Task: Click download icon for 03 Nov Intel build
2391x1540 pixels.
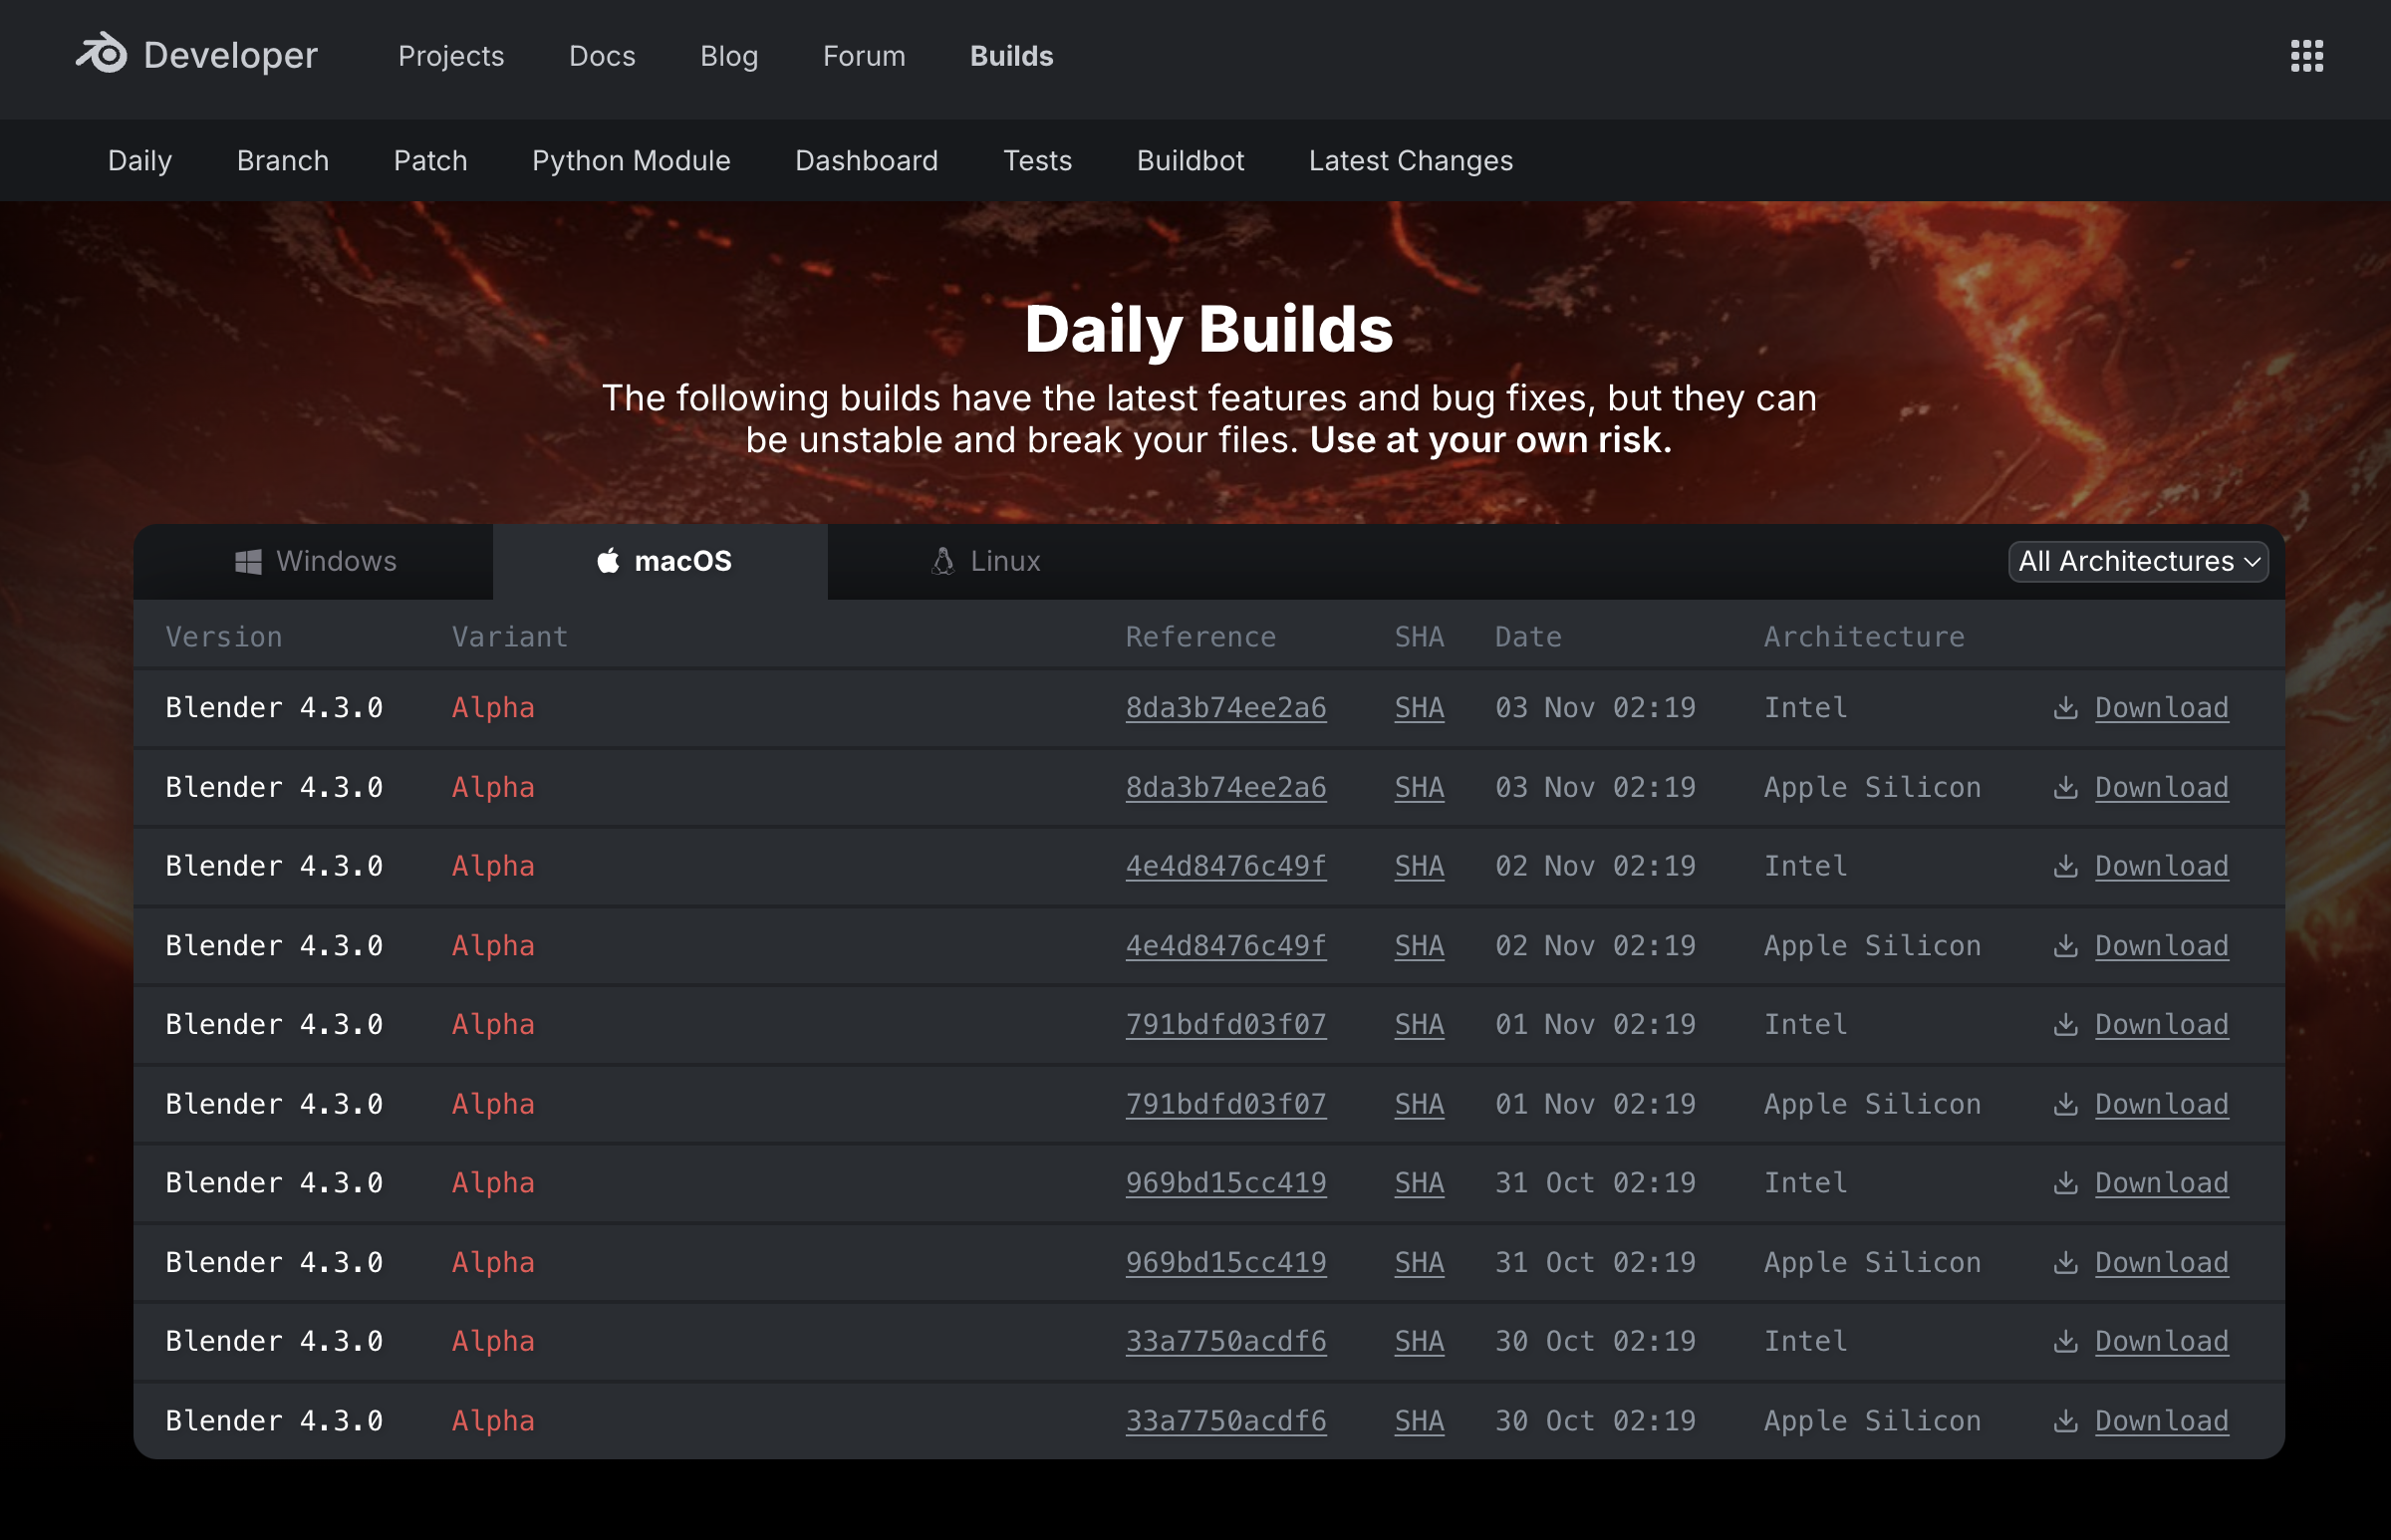Action: (2065, 708)
